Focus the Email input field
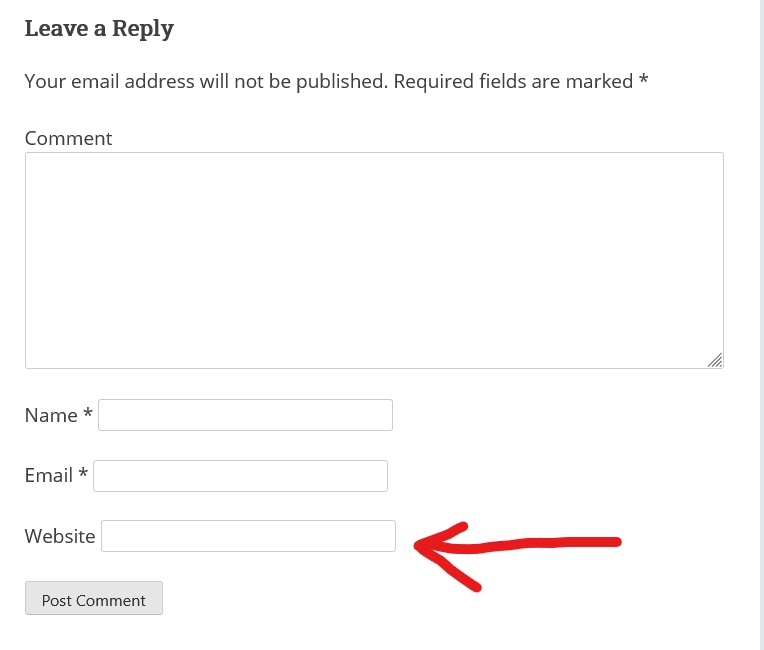This screenshot has width=764, height=650. 240,476
